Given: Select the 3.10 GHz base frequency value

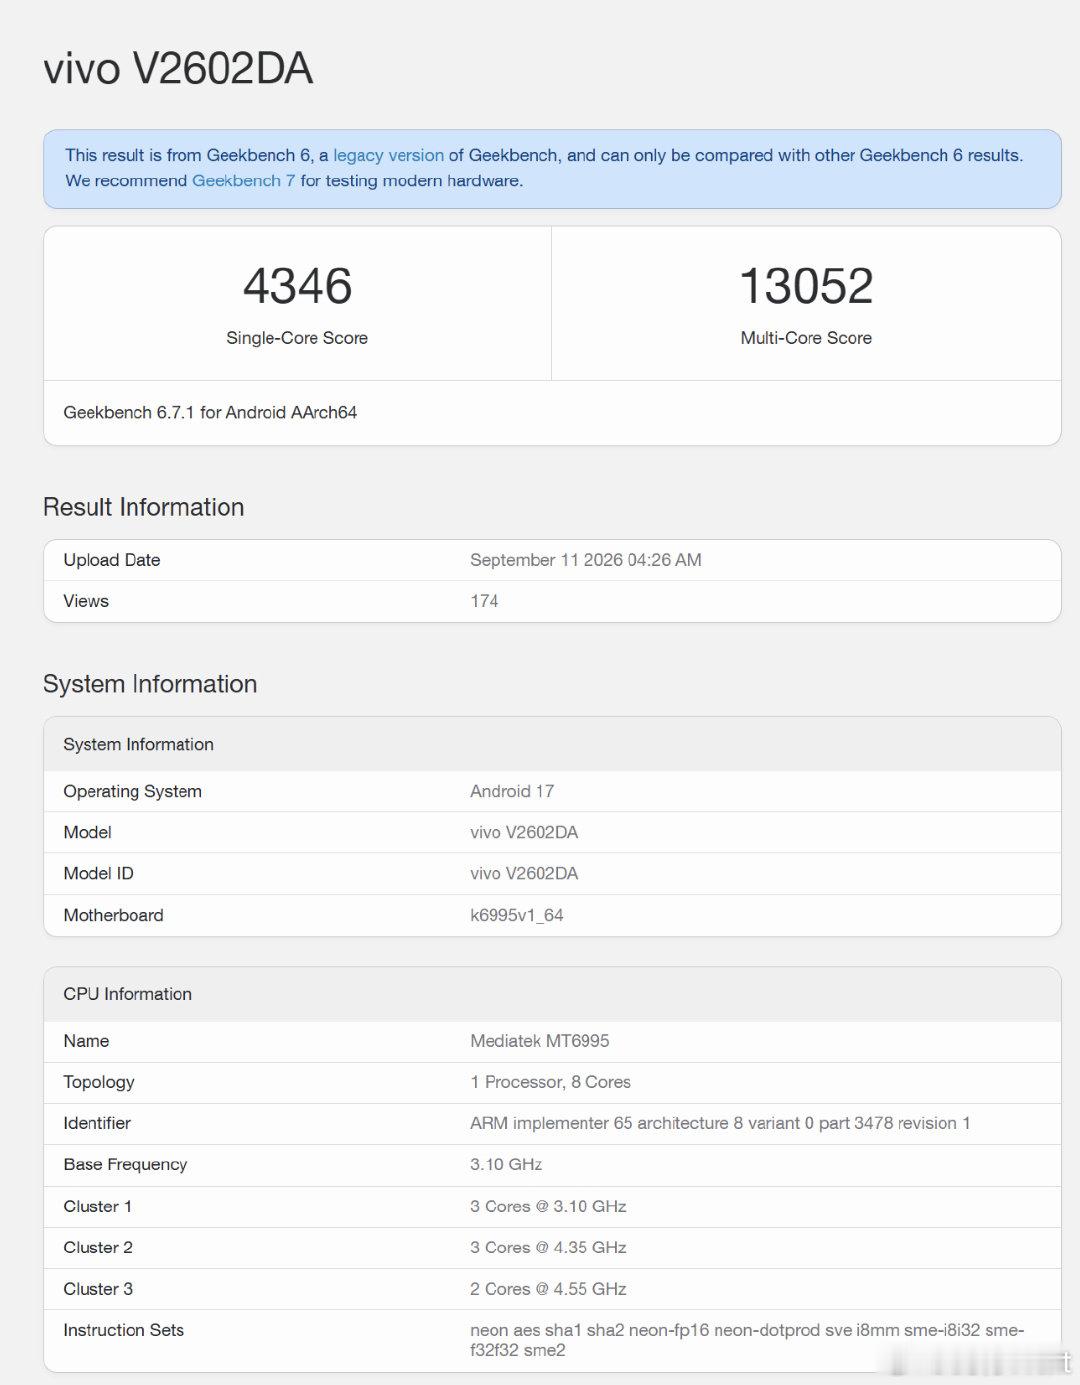Looking at the screenshot, I should tap(506, 1164).
